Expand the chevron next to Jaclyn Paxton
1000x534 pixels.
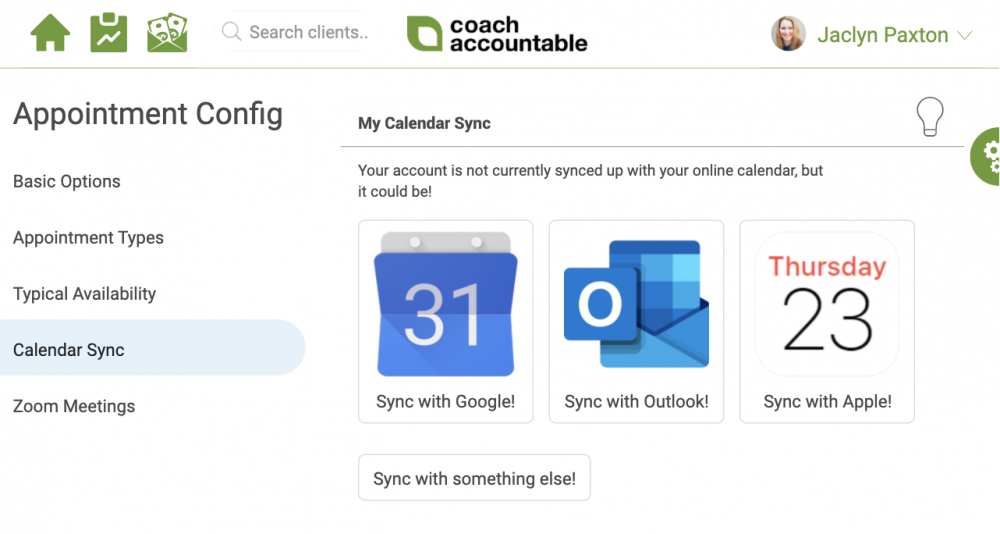pos(965,36)
